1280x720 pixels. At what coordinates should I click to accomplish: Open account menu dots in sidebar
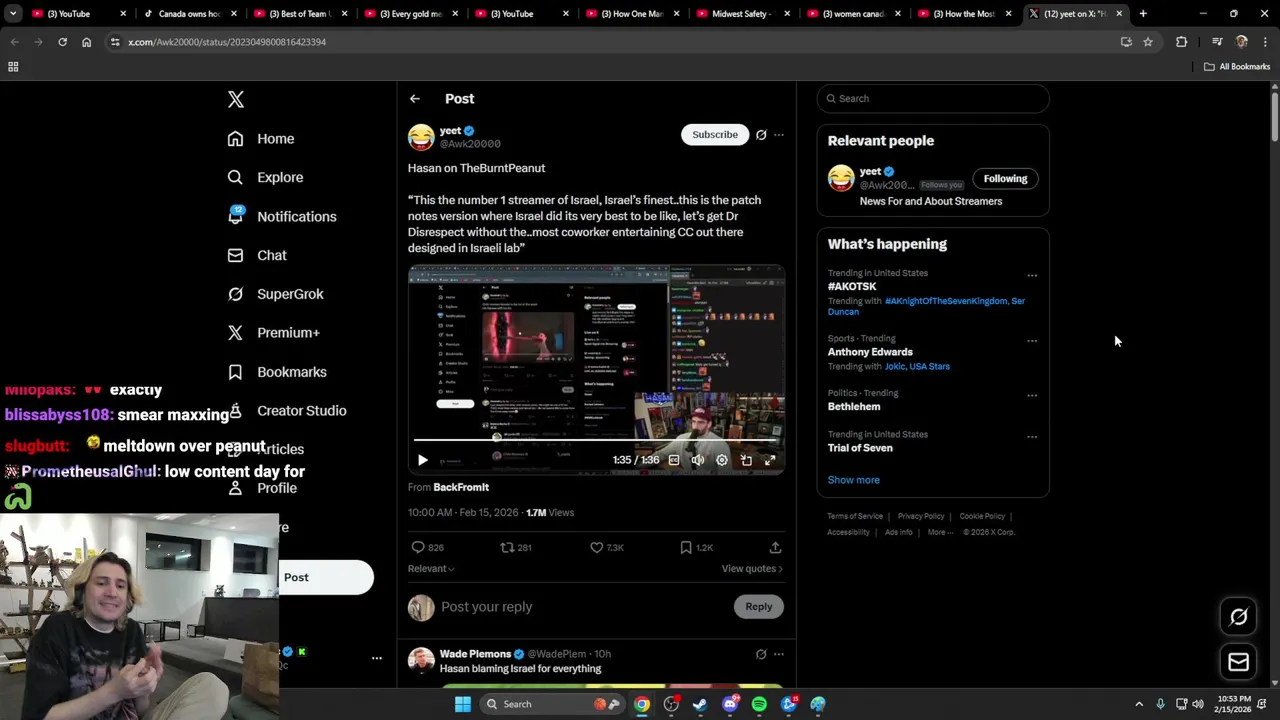click(x=377, y=658)
